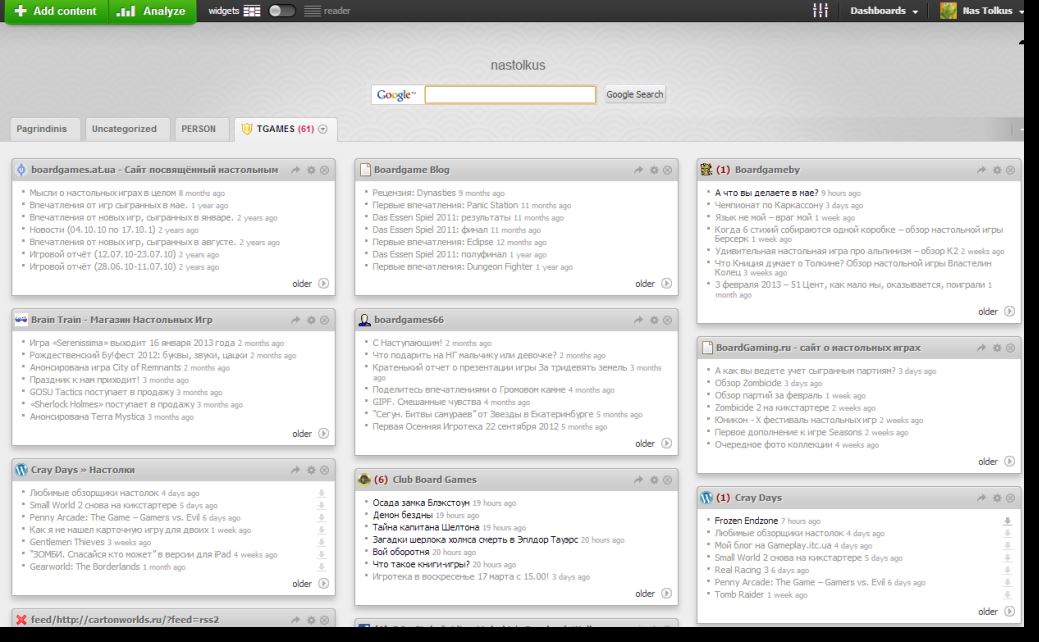Image resolution: width=1039 pixels, height=642 pixels.
Task: Open the 'Gentlemen Thieves' post
Action: 67,542
